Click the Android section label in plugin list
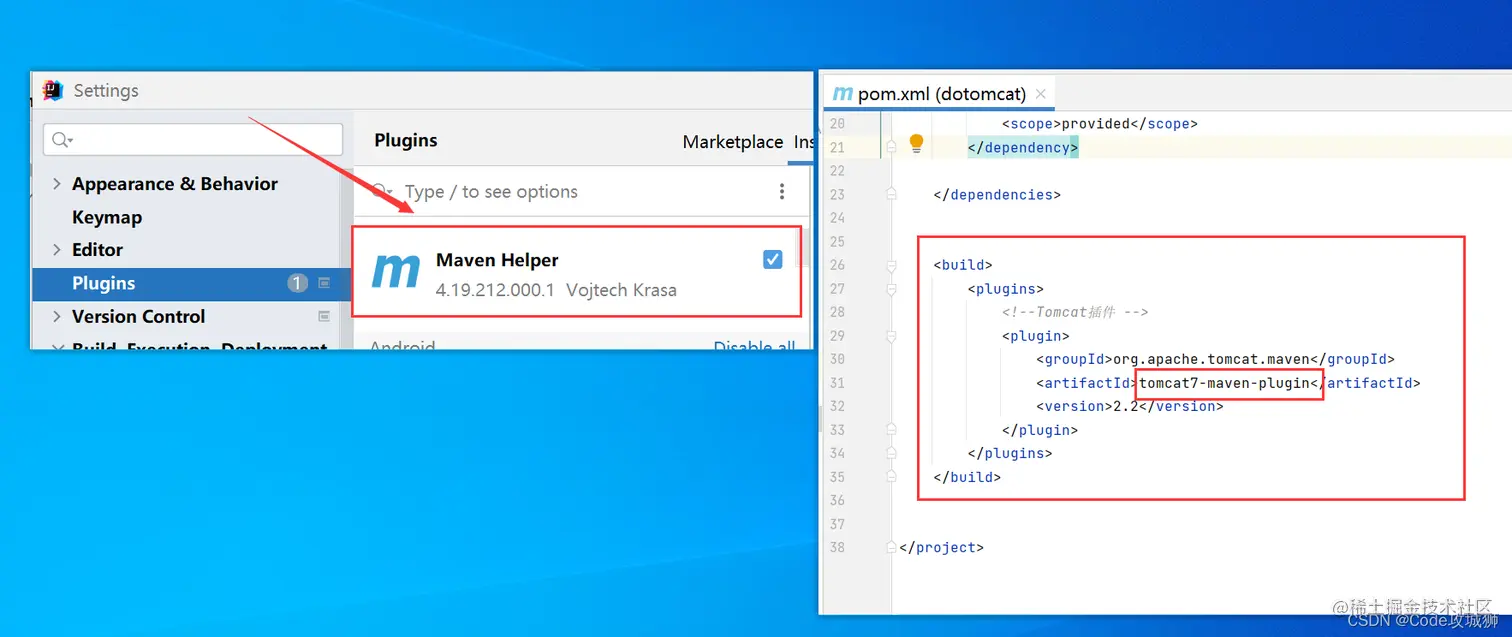The width and height of the screenshot is (1512, 637). pyautogui.click(x=403, y=345)
